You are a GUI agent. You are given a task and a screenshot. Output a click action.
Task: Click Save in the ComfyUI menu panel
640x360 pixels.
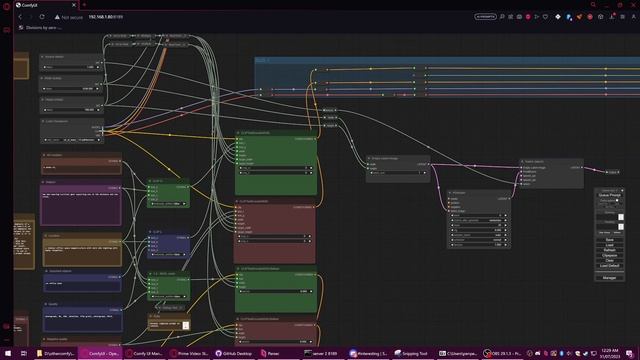click(x=609, y=240)
